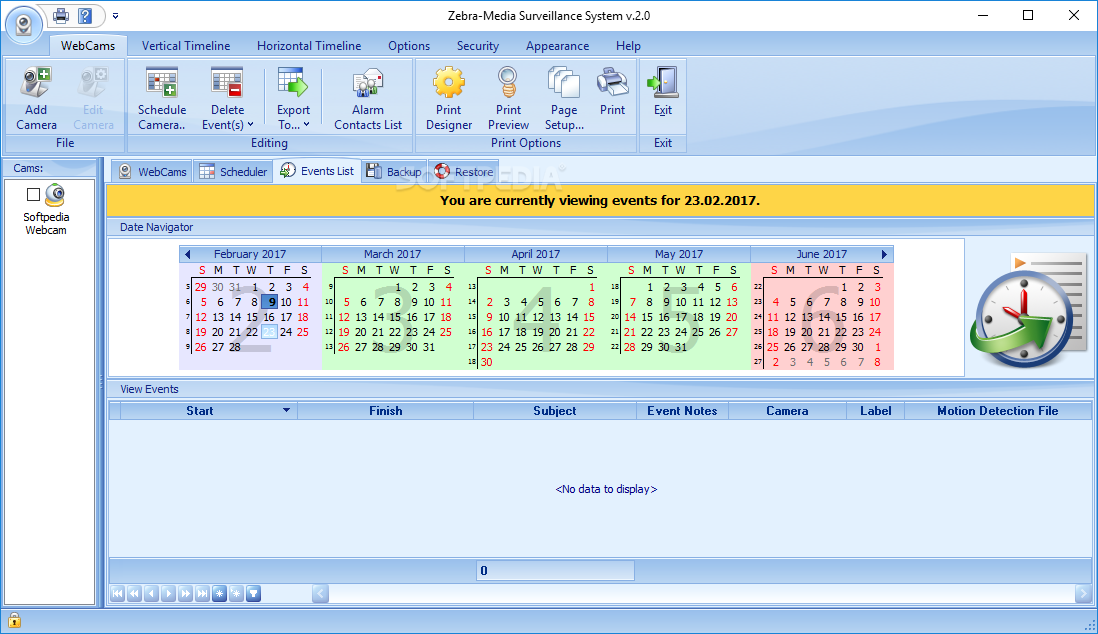Select June 30 in the calendar
Image resolution: width=1098 pixels, height=634 pixels.
pos(858,347)
